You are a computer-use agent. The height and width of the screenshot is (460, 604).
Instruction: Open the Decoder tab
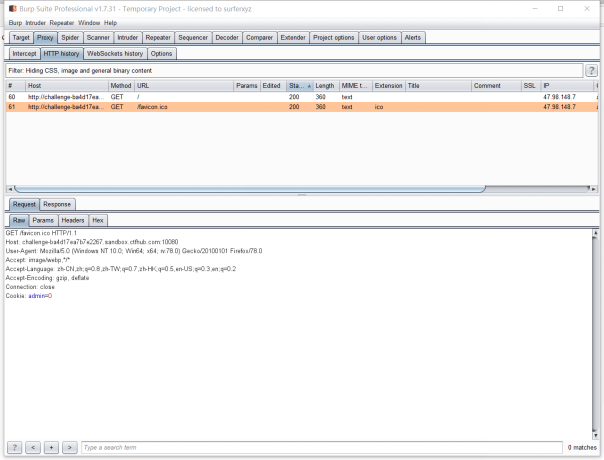[x=227, y=37]
